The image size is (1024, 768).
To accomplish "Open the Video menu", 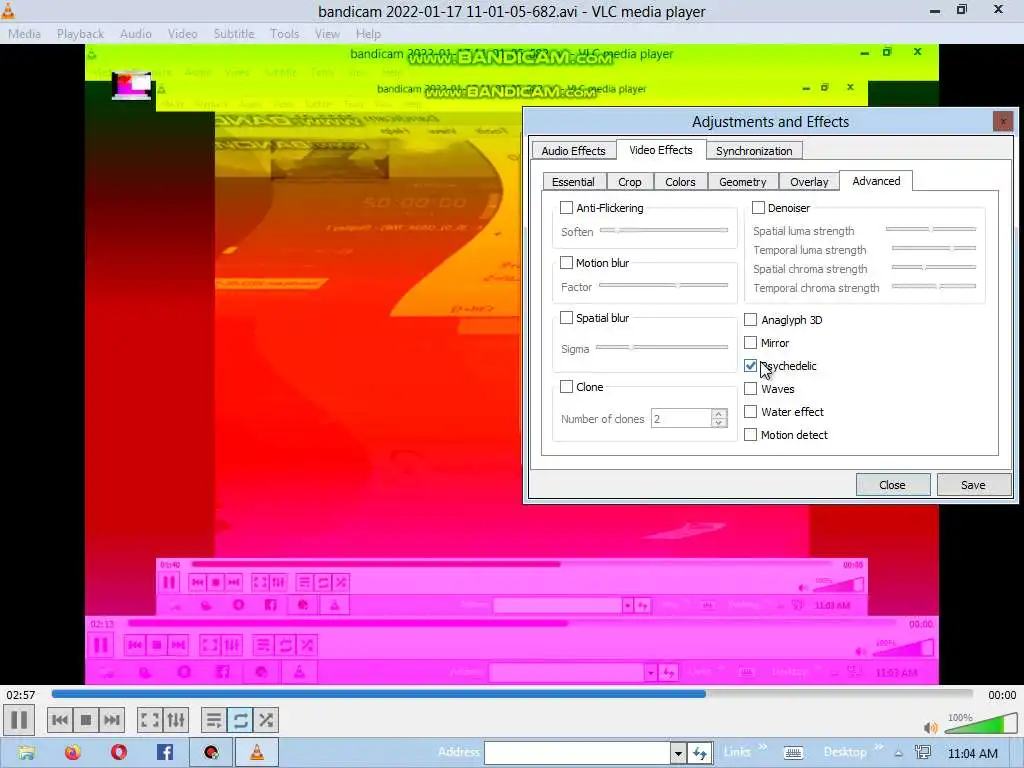I will (x=182, y=33).
